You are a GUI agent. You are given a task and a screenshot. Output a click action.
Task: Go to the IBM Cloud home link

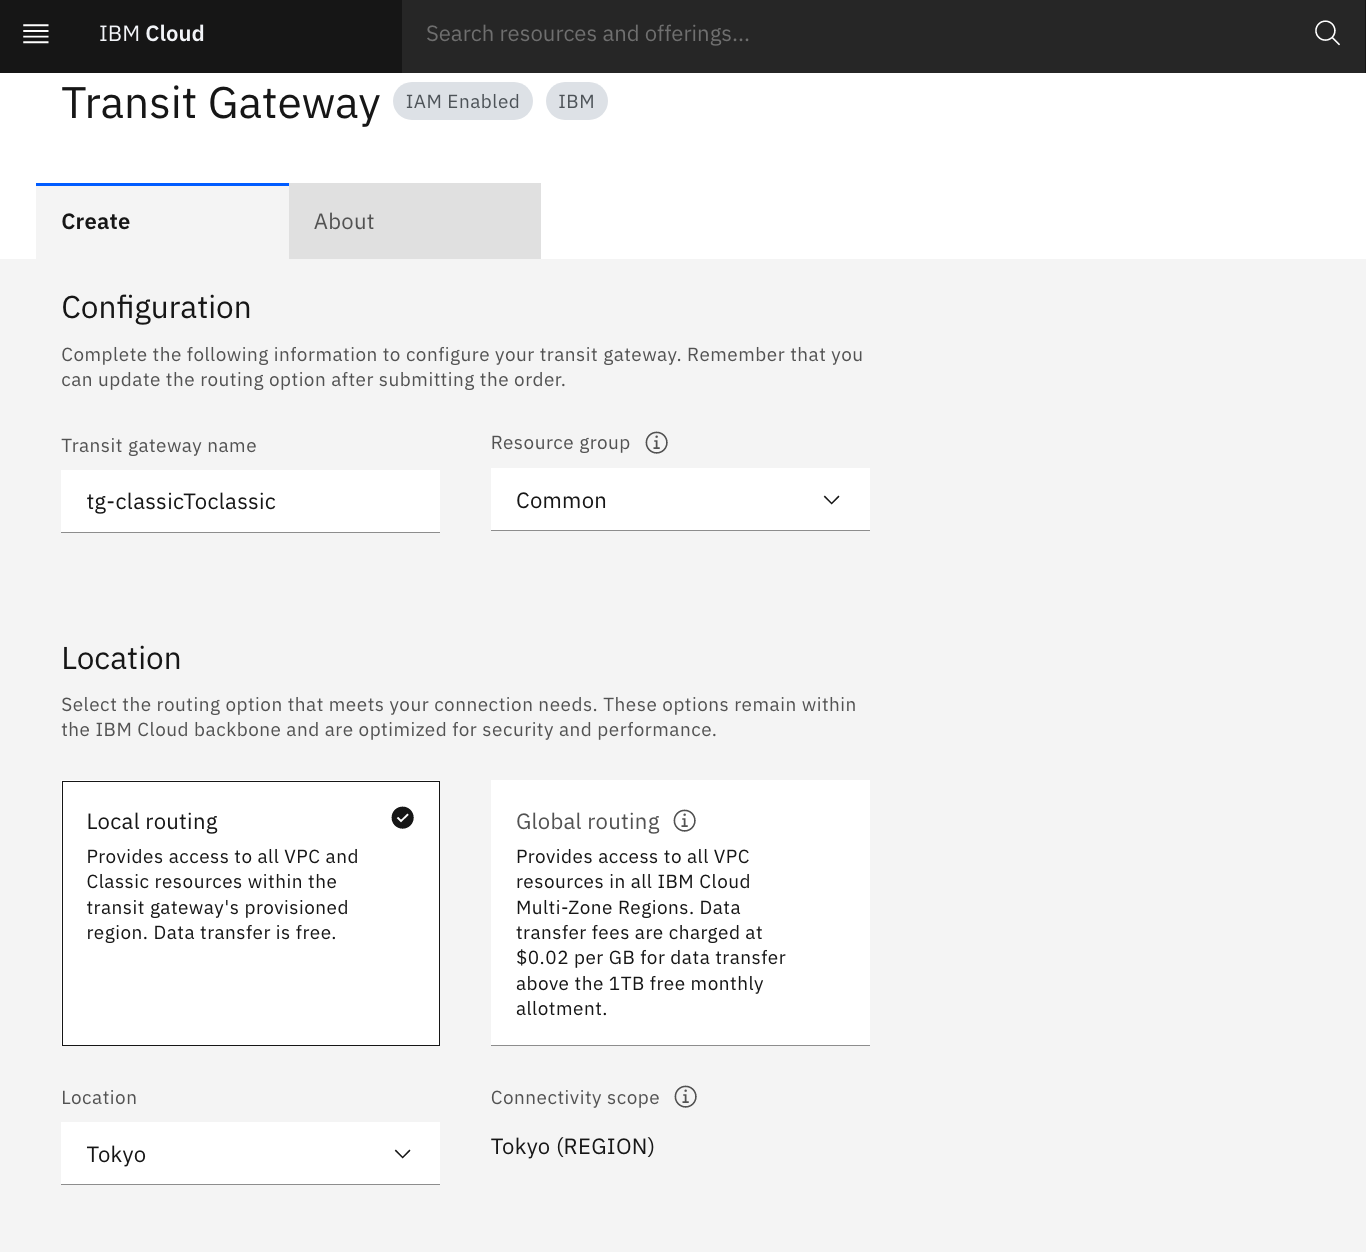coord(152,34)
